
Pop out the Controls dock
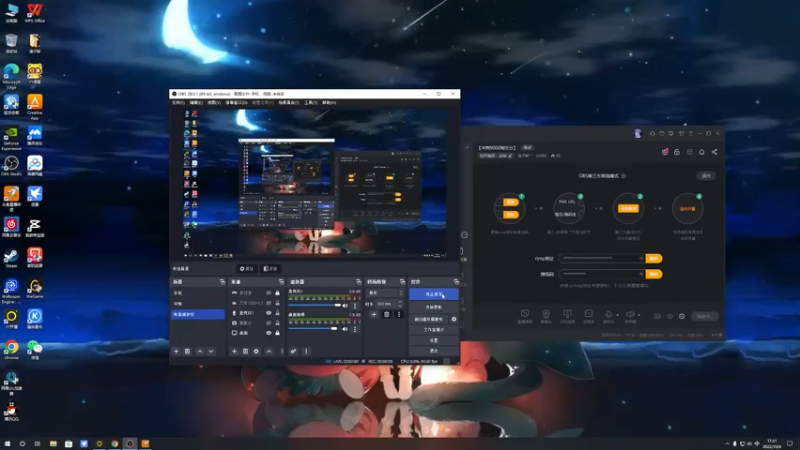click(x=456, y=282)
